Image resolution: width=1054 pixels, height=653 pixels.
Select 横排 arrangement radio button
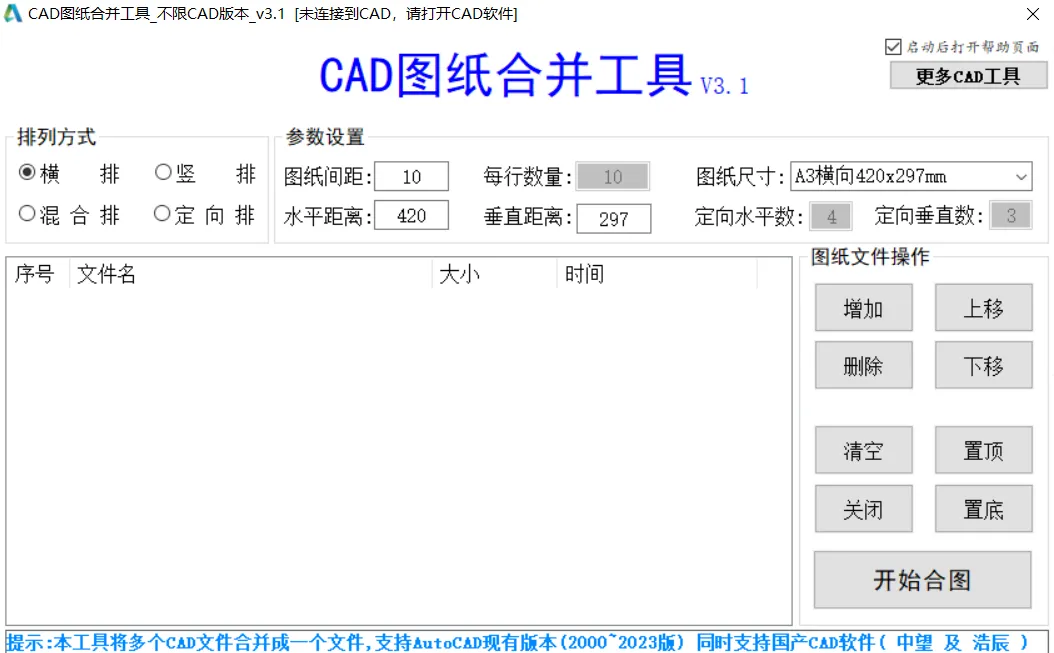27,173
